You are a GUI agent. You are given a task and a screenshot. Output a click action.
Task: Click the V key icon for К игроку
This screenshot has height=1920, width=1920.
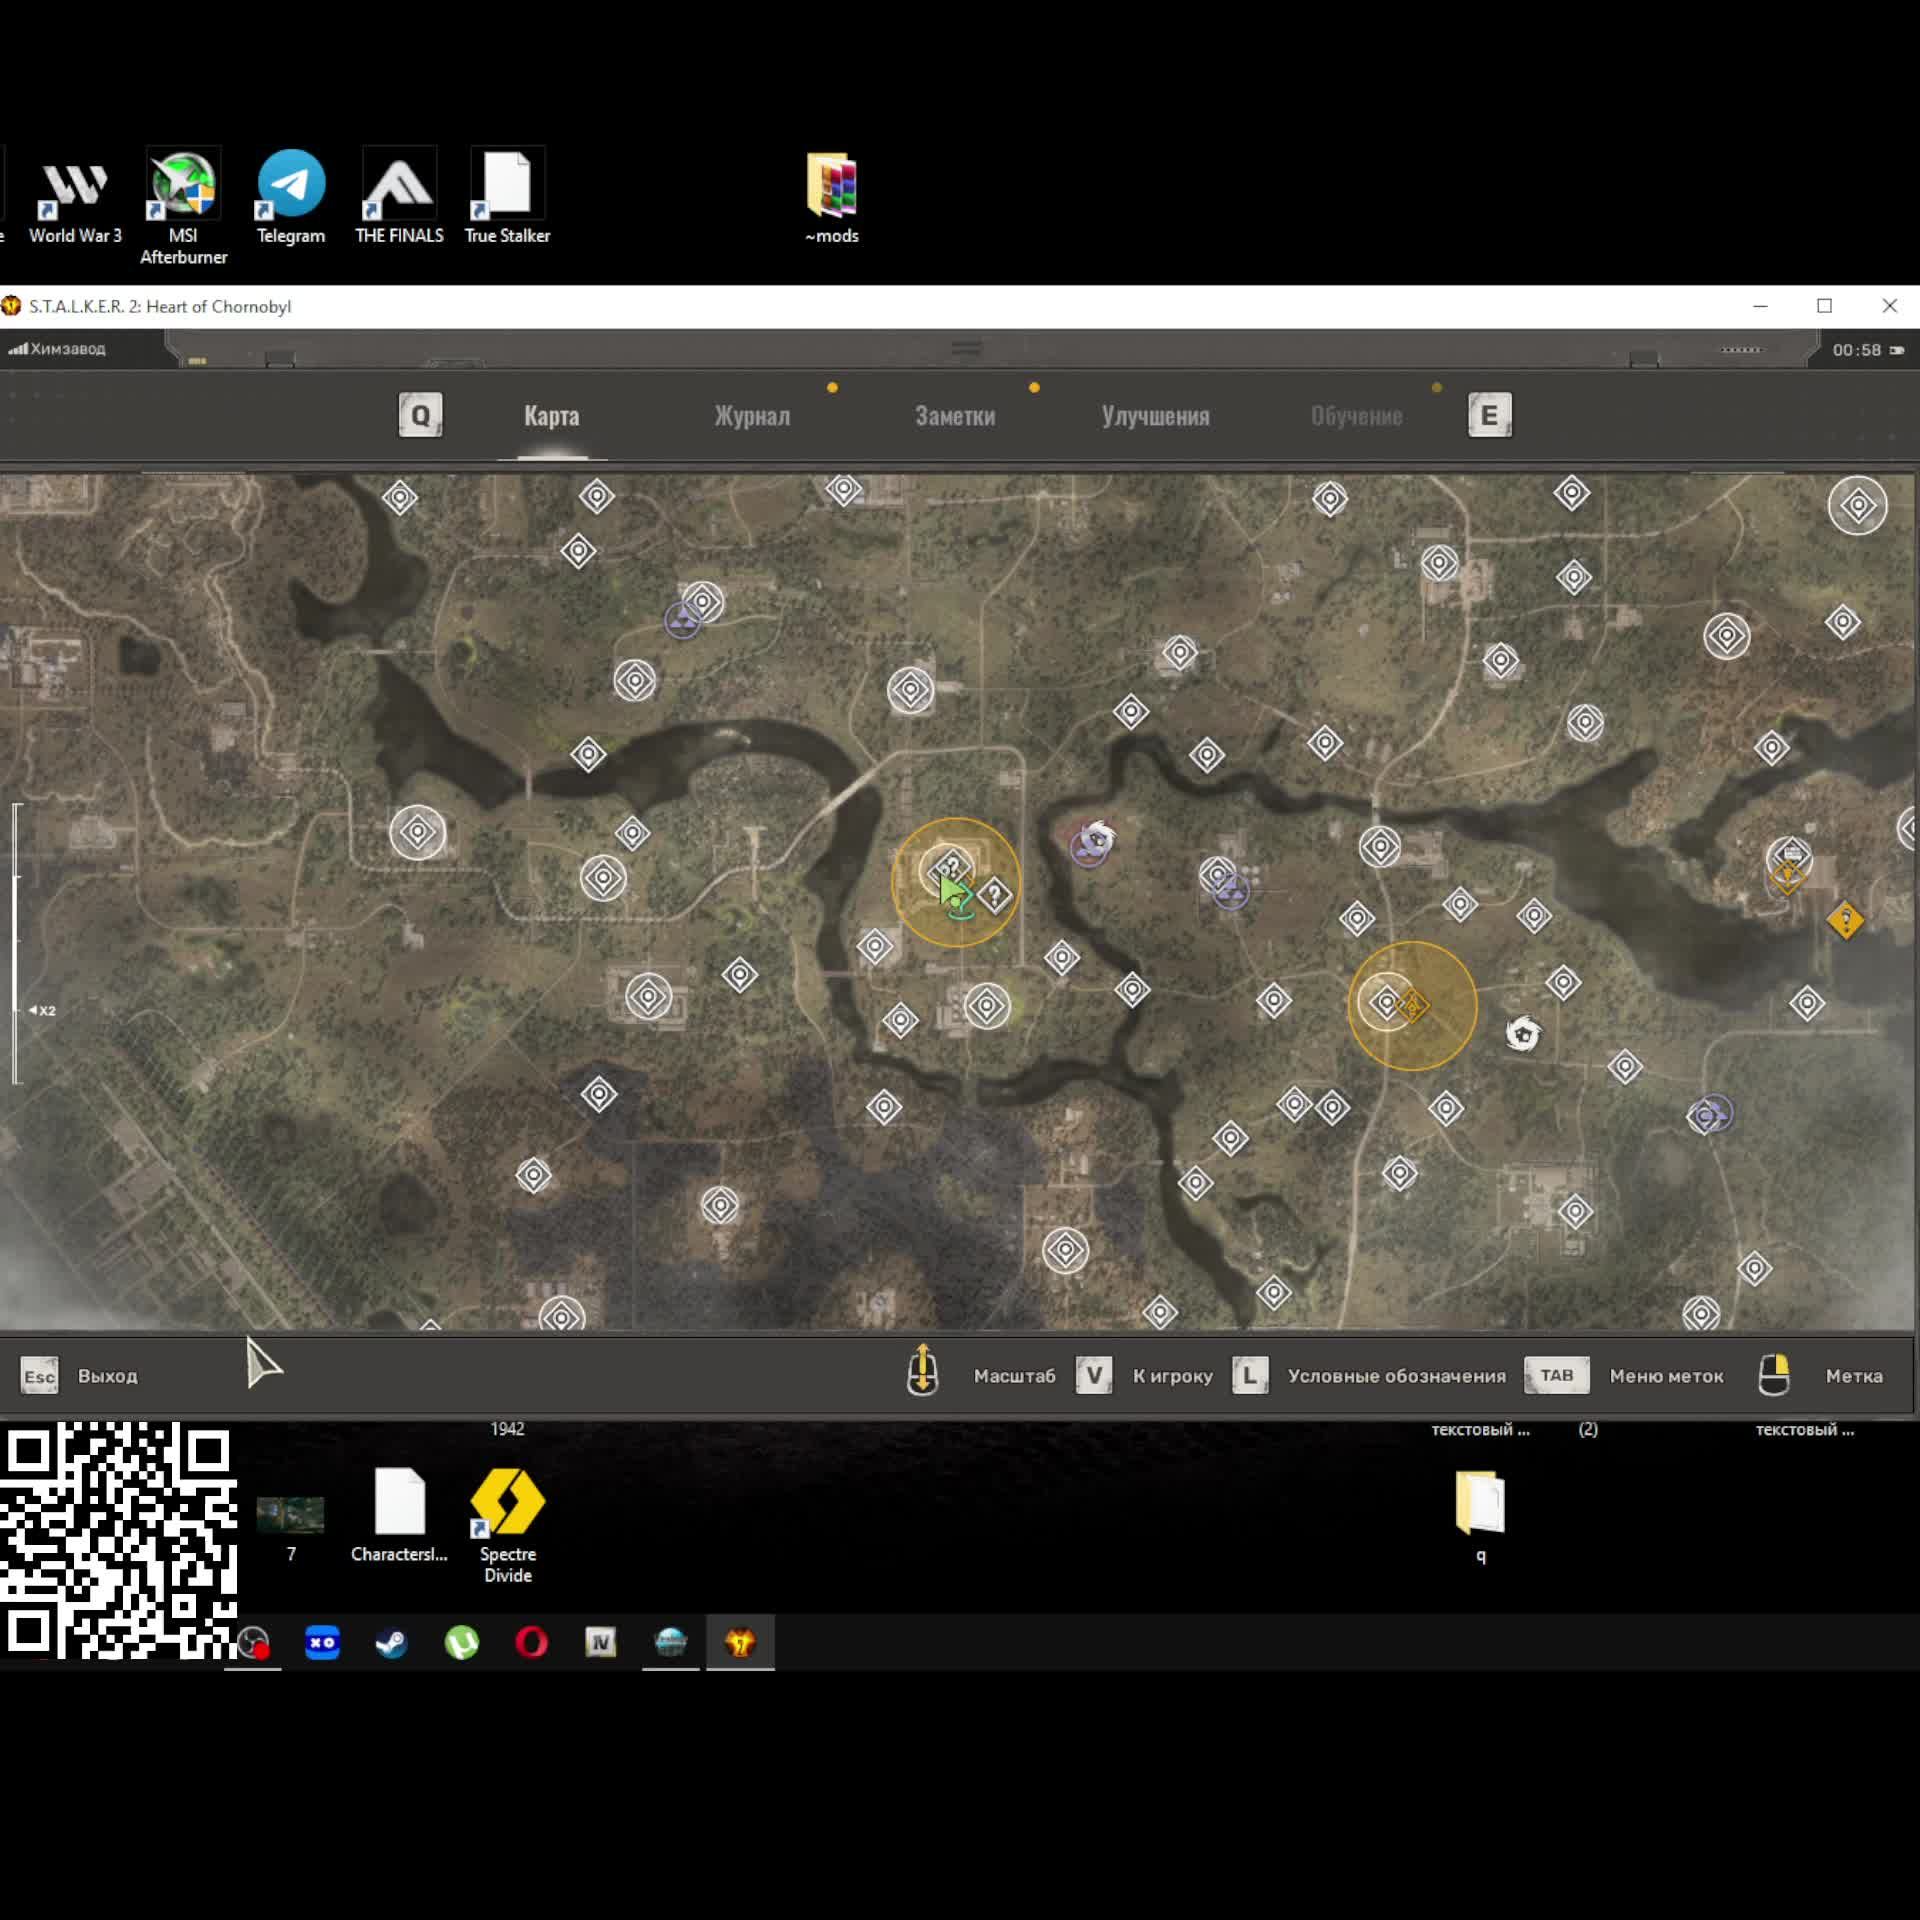tap(1094, 1375)
